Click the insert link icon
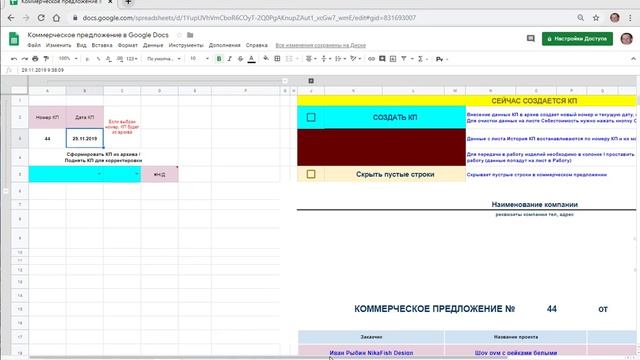 (371, 59)
